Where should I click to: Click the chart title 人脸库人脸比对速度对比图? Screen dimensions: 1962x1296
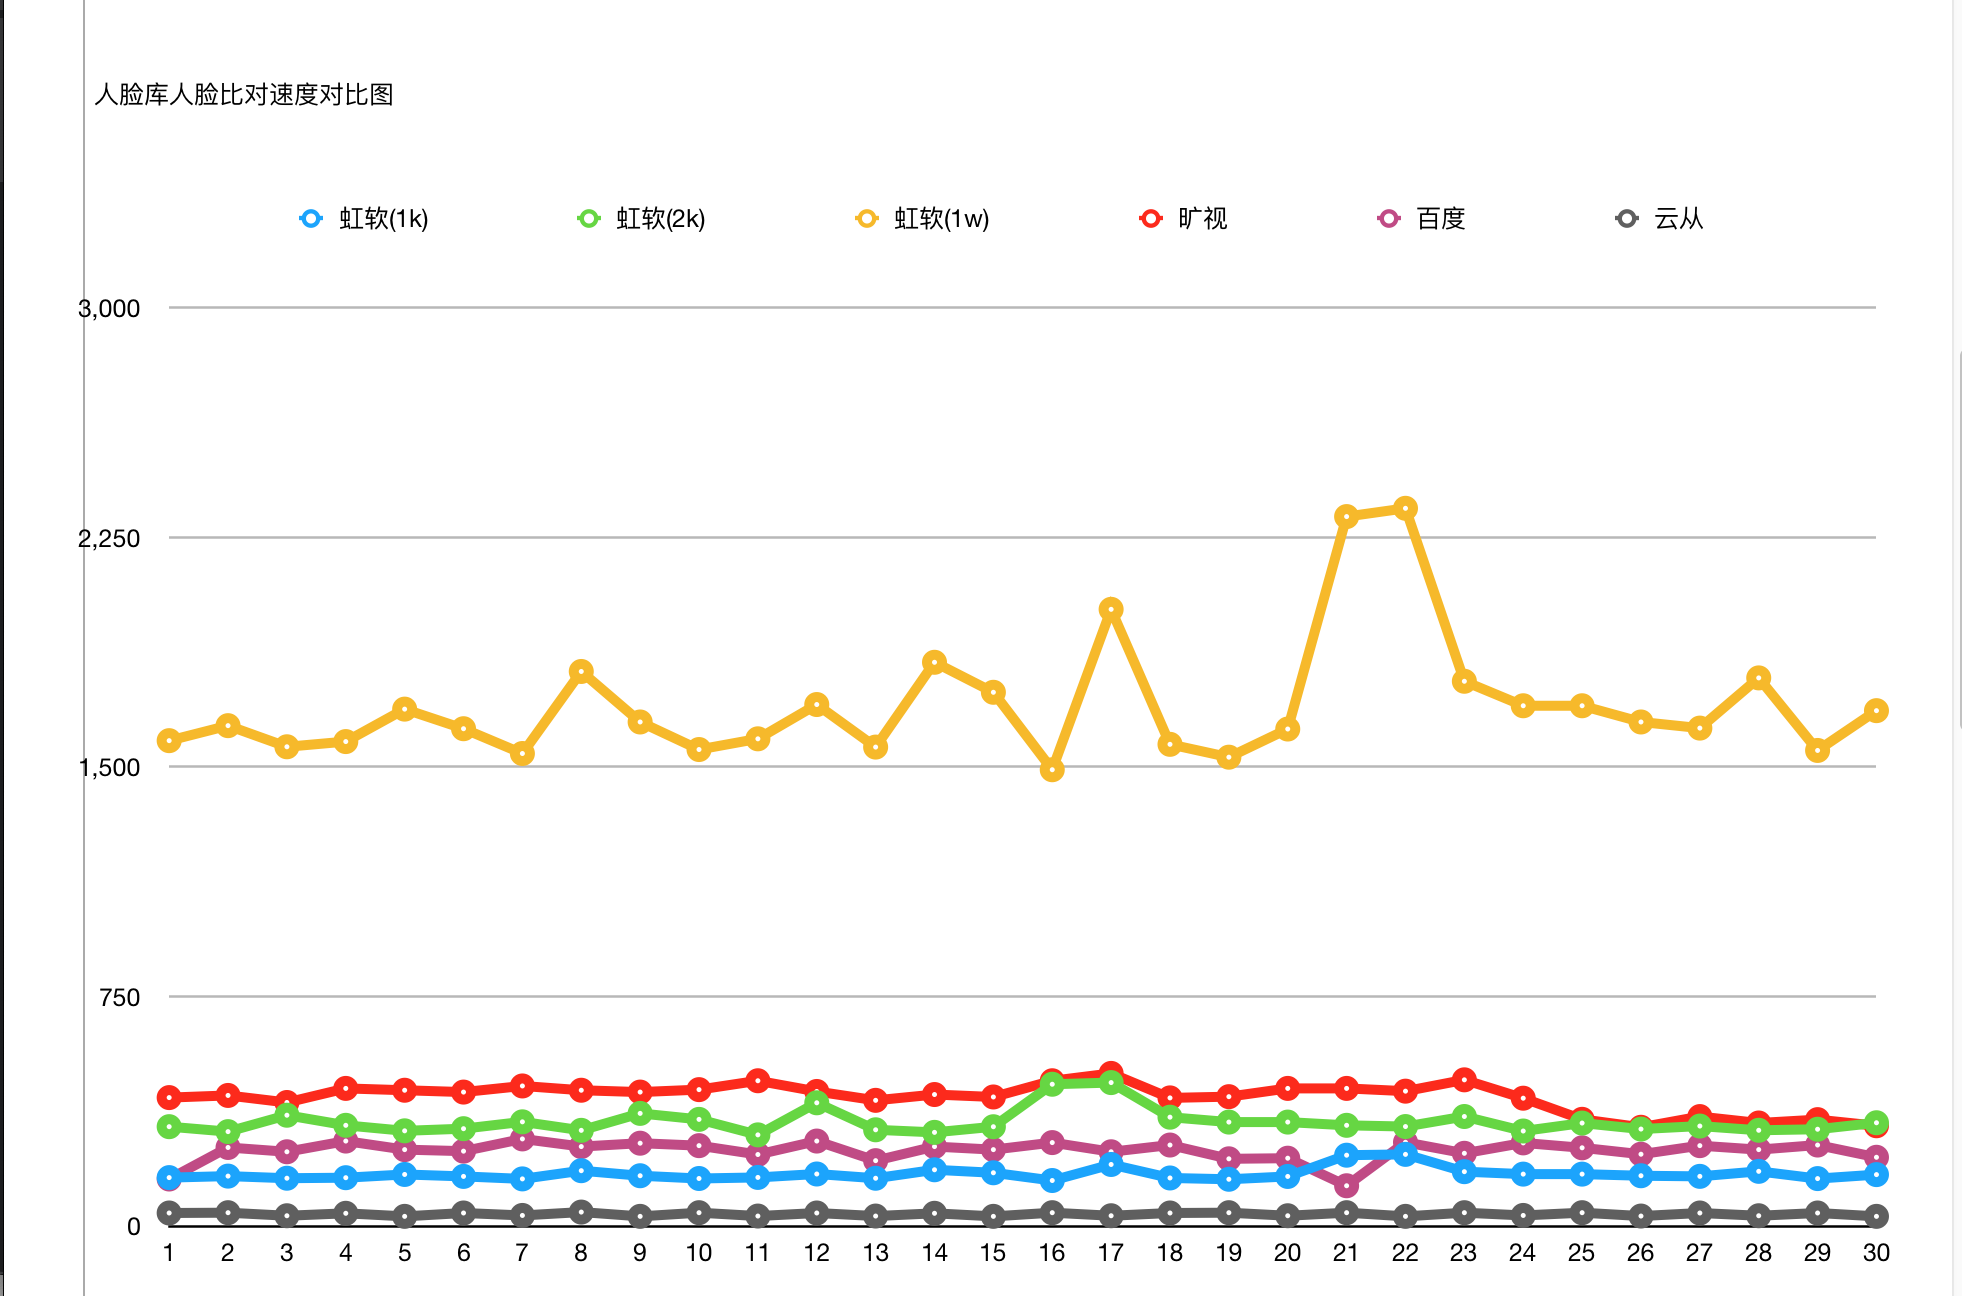pos(244,94)
